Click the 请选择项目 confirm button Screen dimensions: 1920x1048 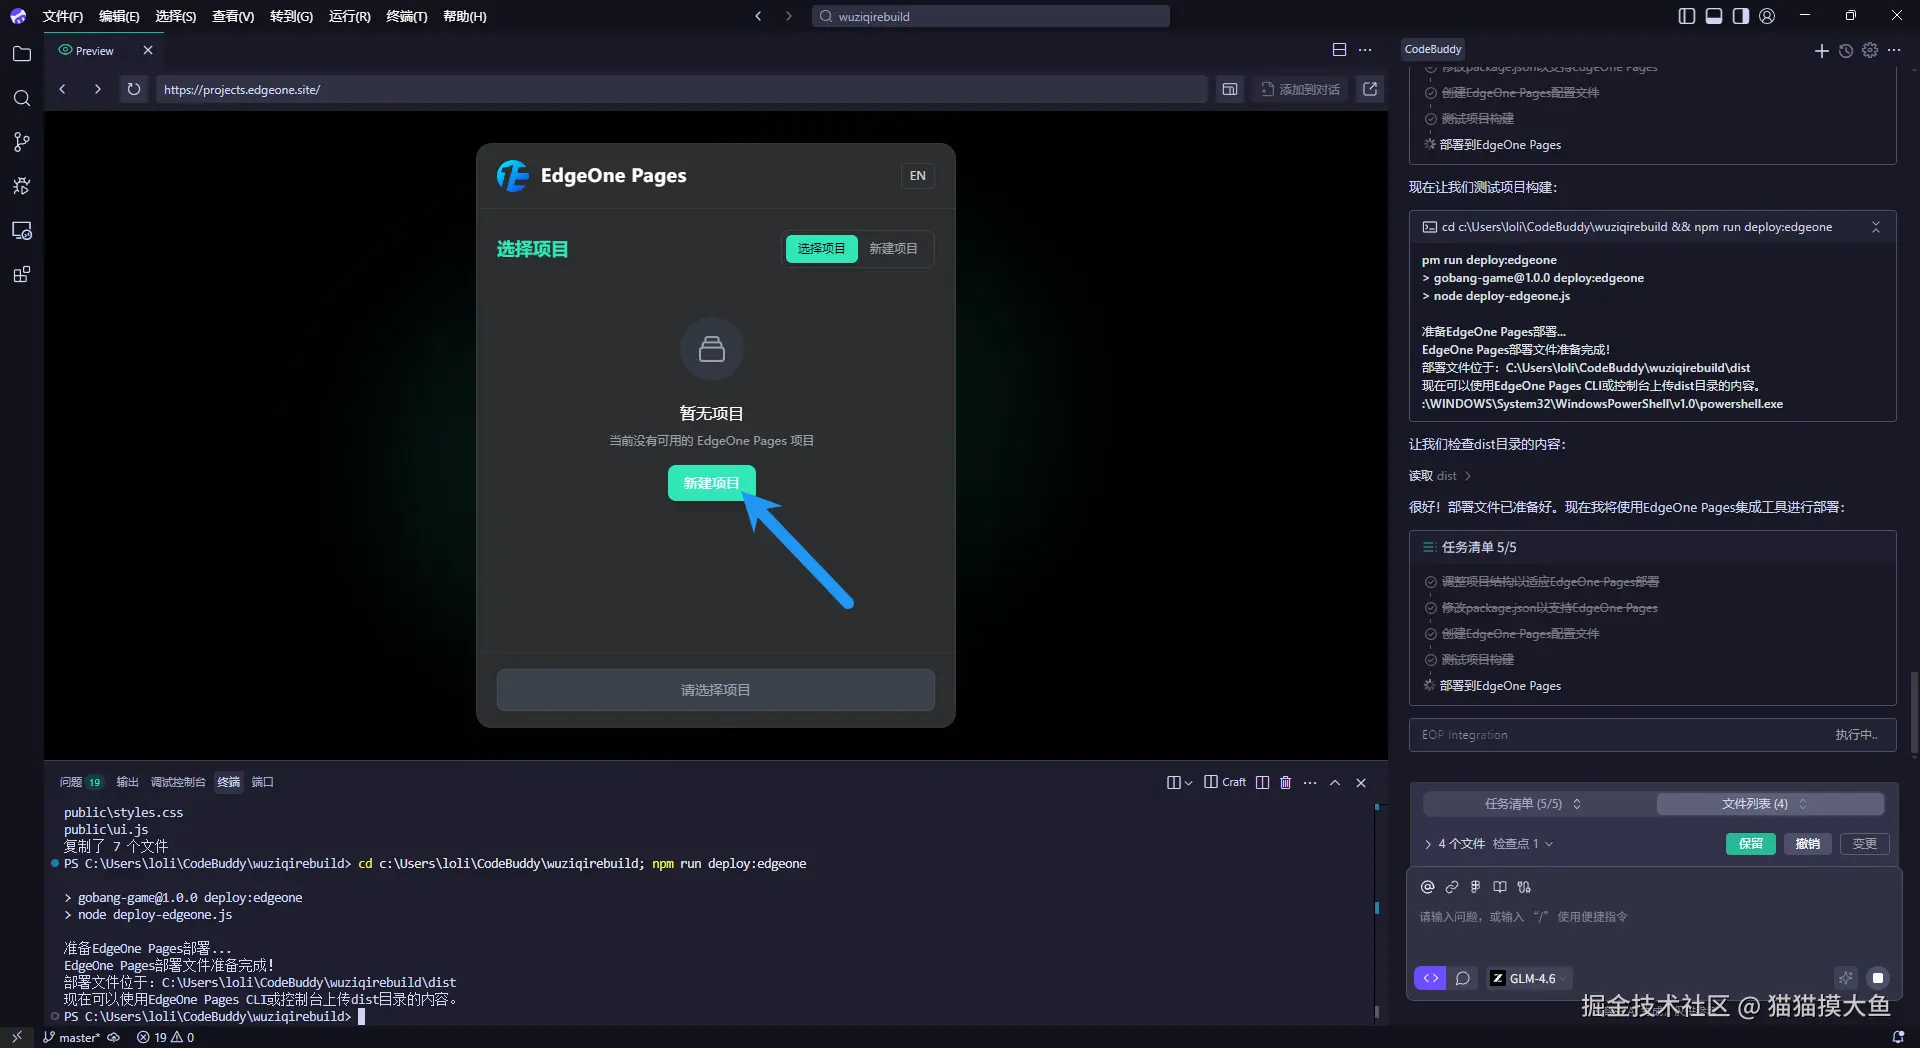(716, 690)
